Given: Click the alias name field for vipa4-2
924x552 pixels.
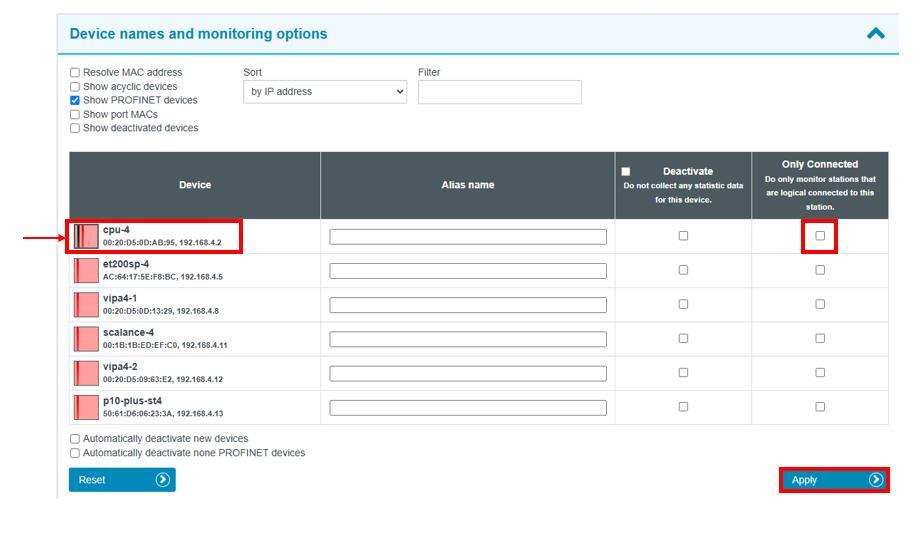Looking at the screenshot, I should 468,373.
